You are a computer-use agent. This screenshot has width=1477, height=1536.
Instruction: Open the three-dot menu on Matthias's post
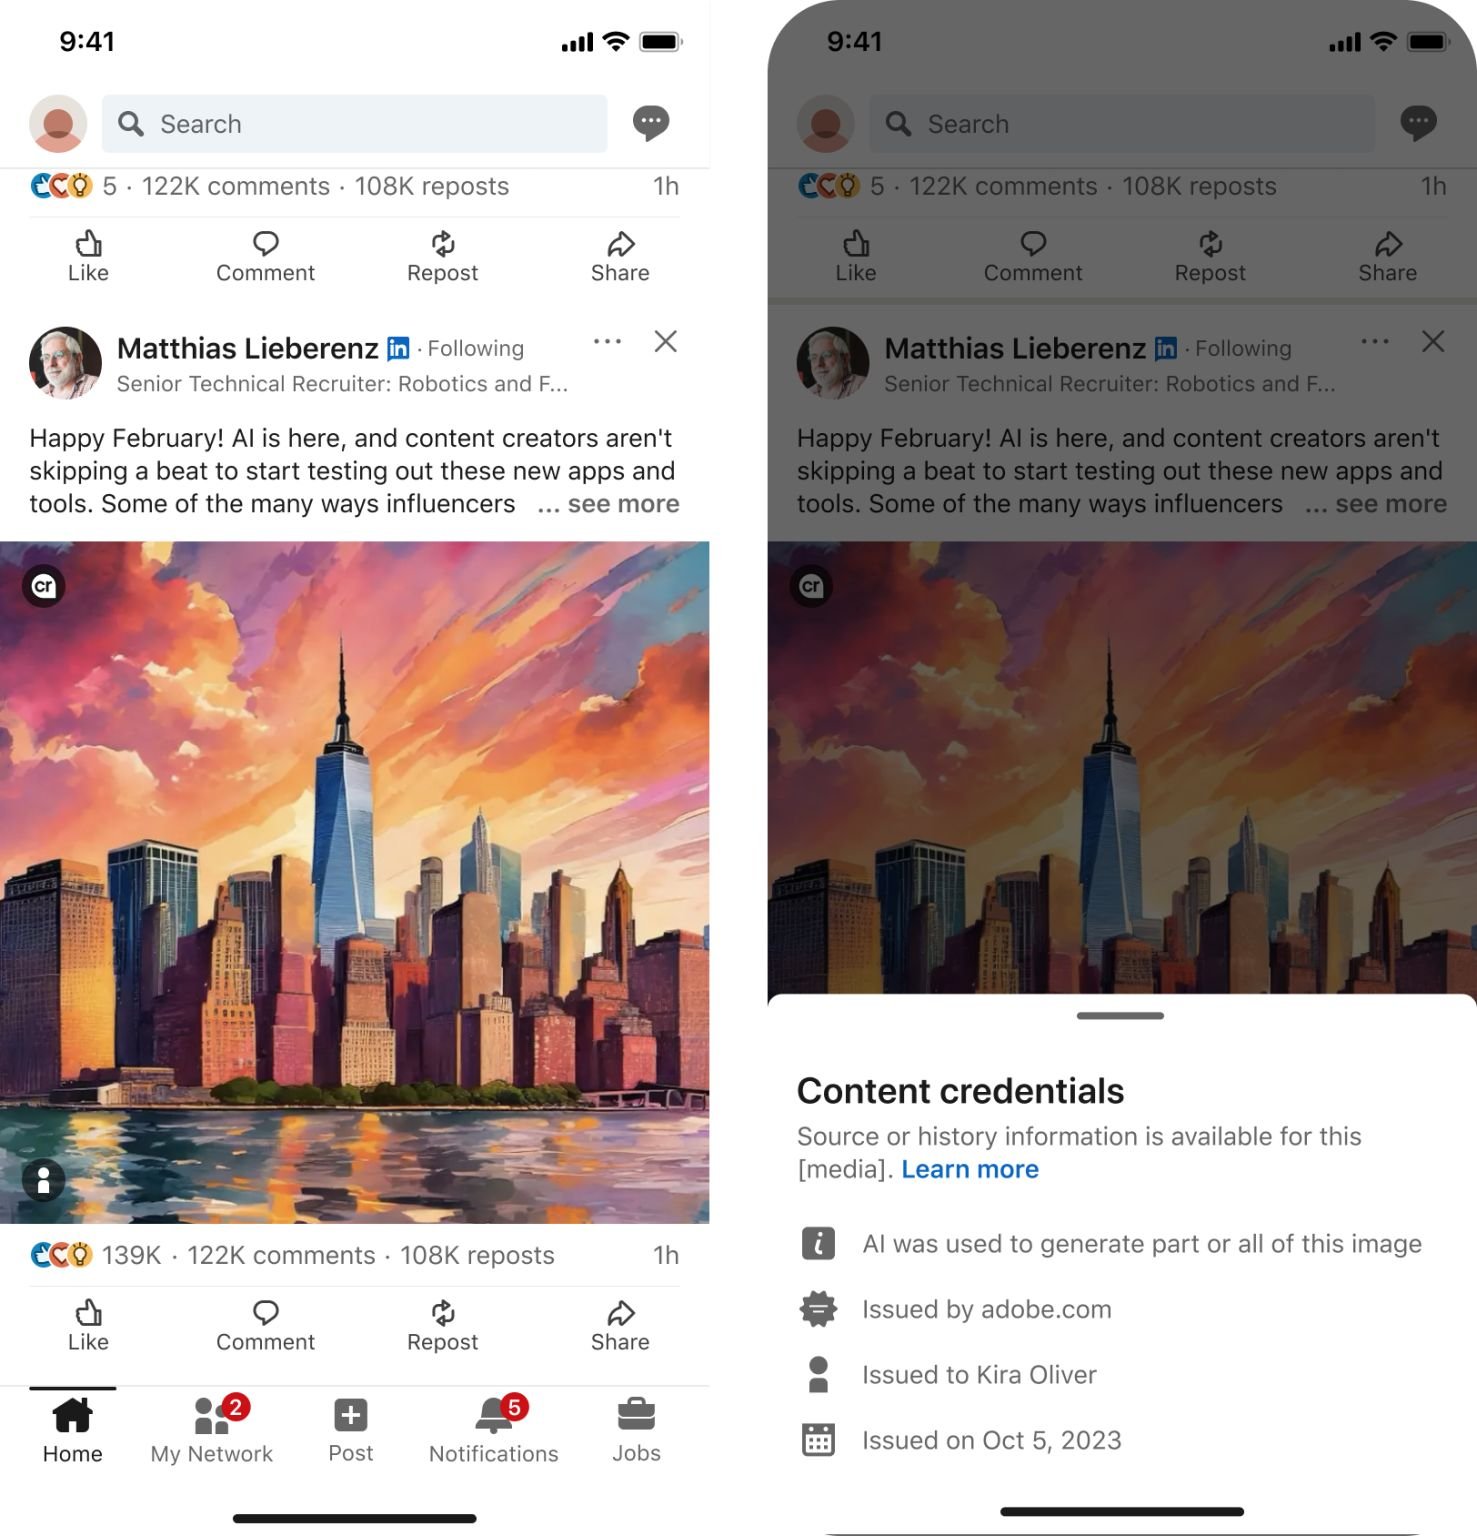click(x=607, y=341)
